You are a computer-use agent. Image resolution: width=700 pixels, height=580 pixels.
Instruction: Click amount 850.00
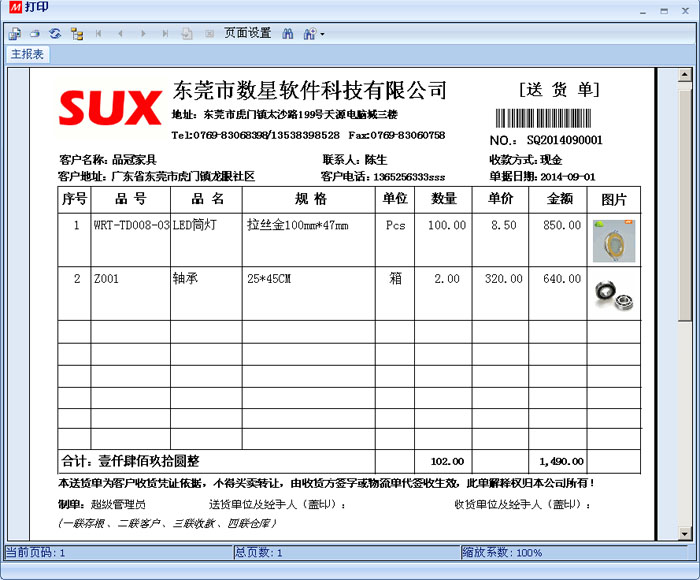pyautogui.click(x=562, y=225)
